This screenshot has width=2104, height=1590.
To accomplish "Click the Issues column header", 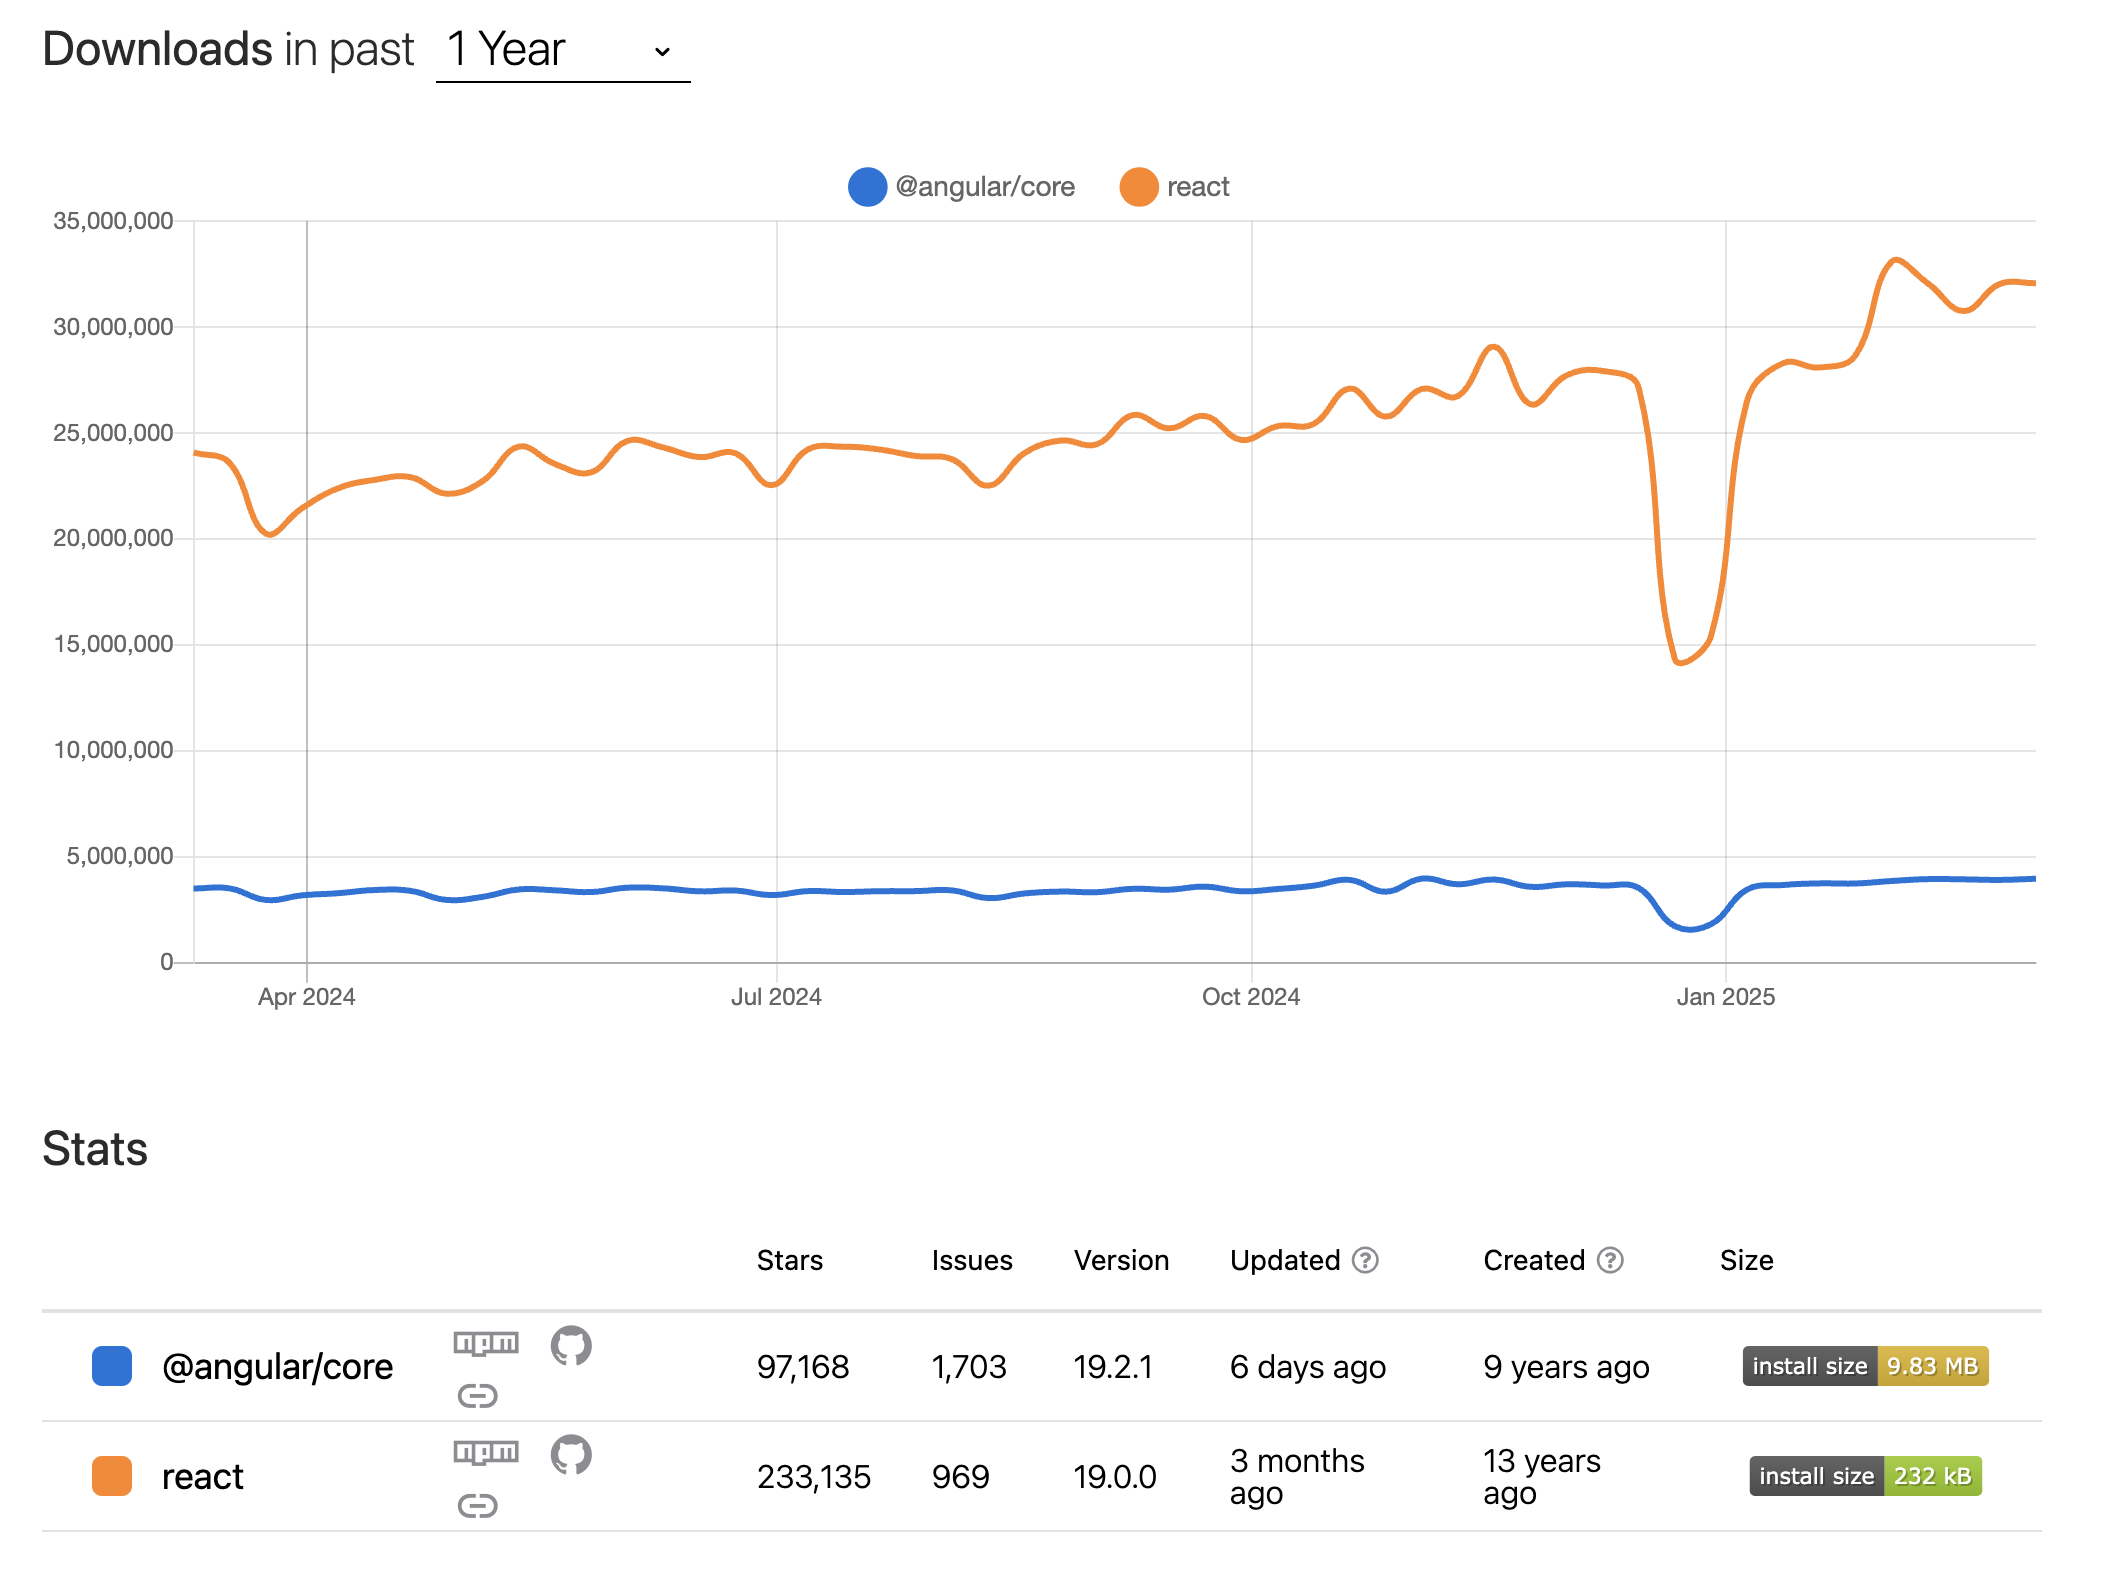I will coord(972,1260).
